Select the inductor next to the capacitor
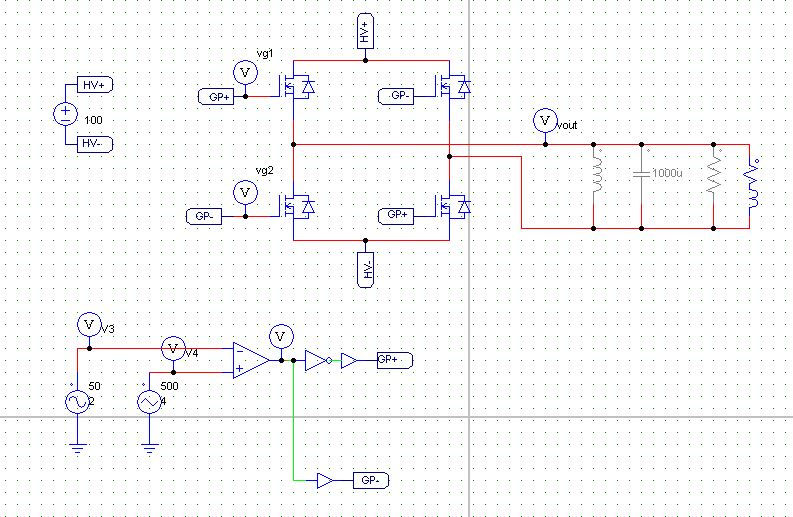The height and width of the screenshot is (517, 793). coord(597,175)
